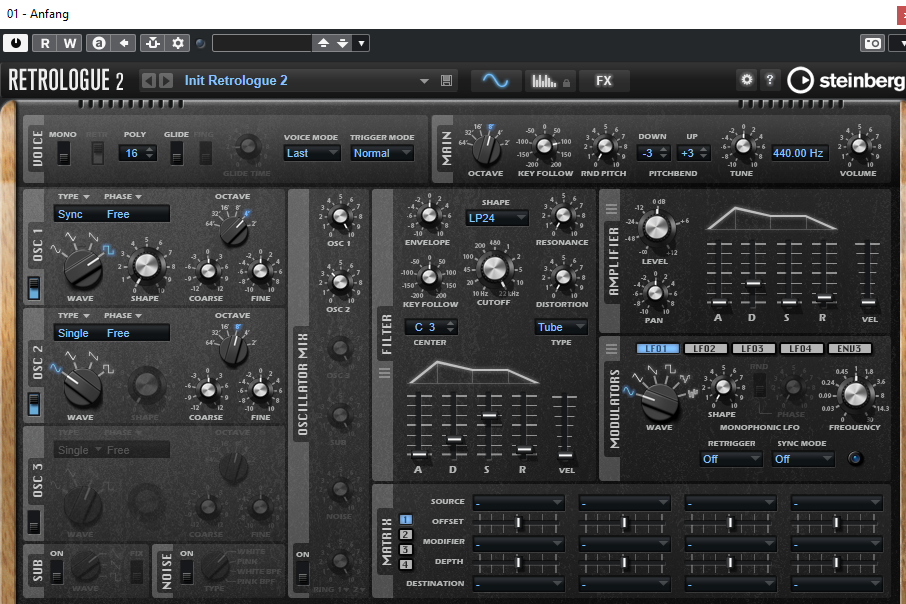906x604 pixels.
Task: Switch to the LFO3 tab
Action: click(x=753, y=349)
